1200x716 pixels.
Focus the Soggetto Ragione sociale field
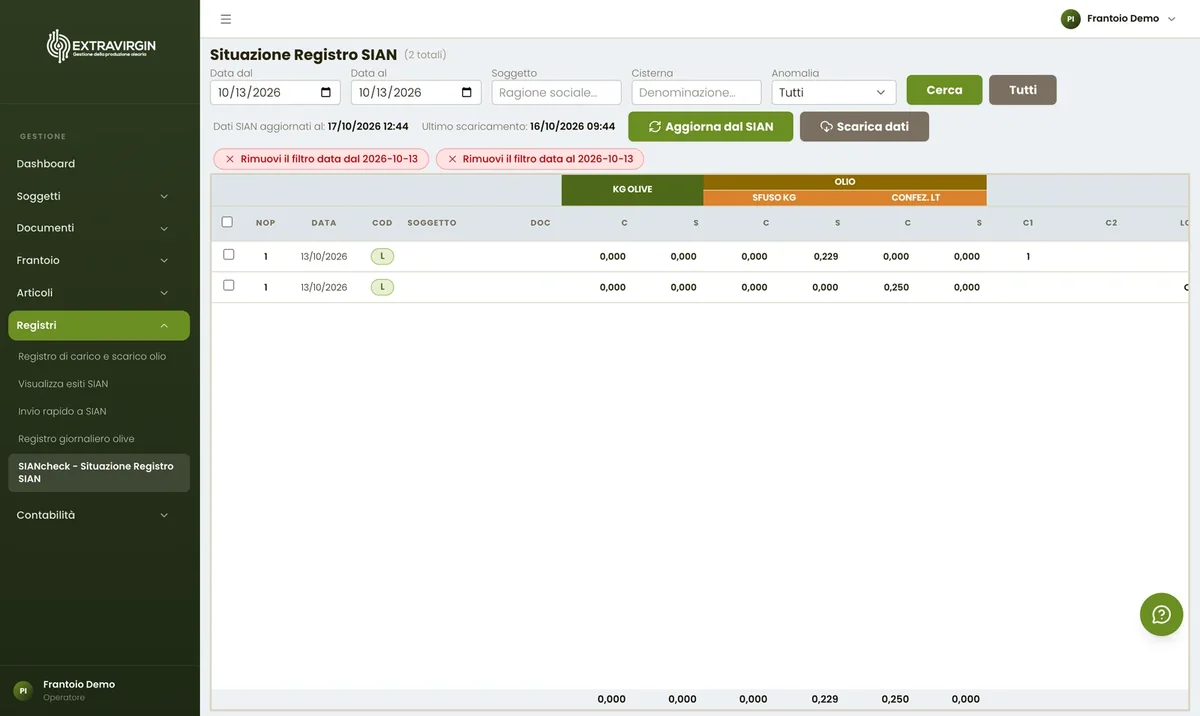(x=556, y=92)
